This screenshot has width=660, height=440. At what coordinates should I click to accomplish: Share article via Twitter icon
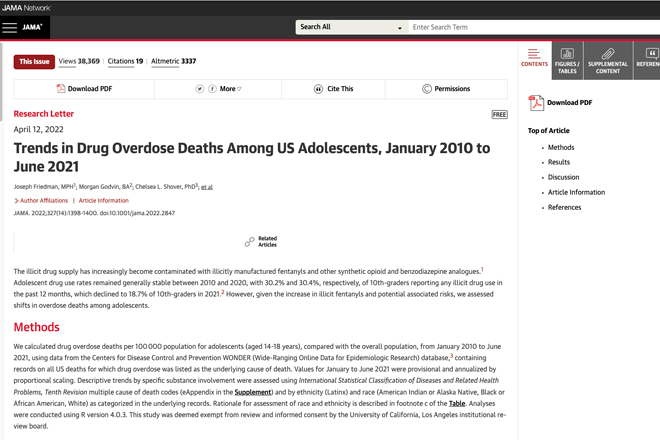pos(200,89)
